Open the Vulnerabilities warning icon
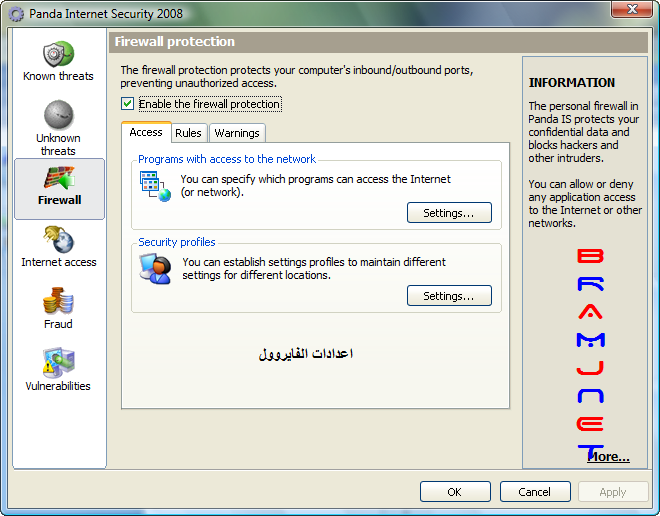 point(58,362)
